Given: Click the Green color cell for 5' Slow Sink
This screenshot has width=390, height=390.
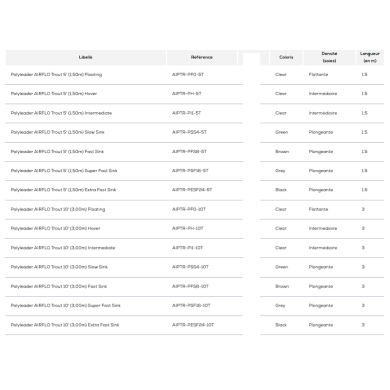Looking at the screenshot, I should [282, 132].
